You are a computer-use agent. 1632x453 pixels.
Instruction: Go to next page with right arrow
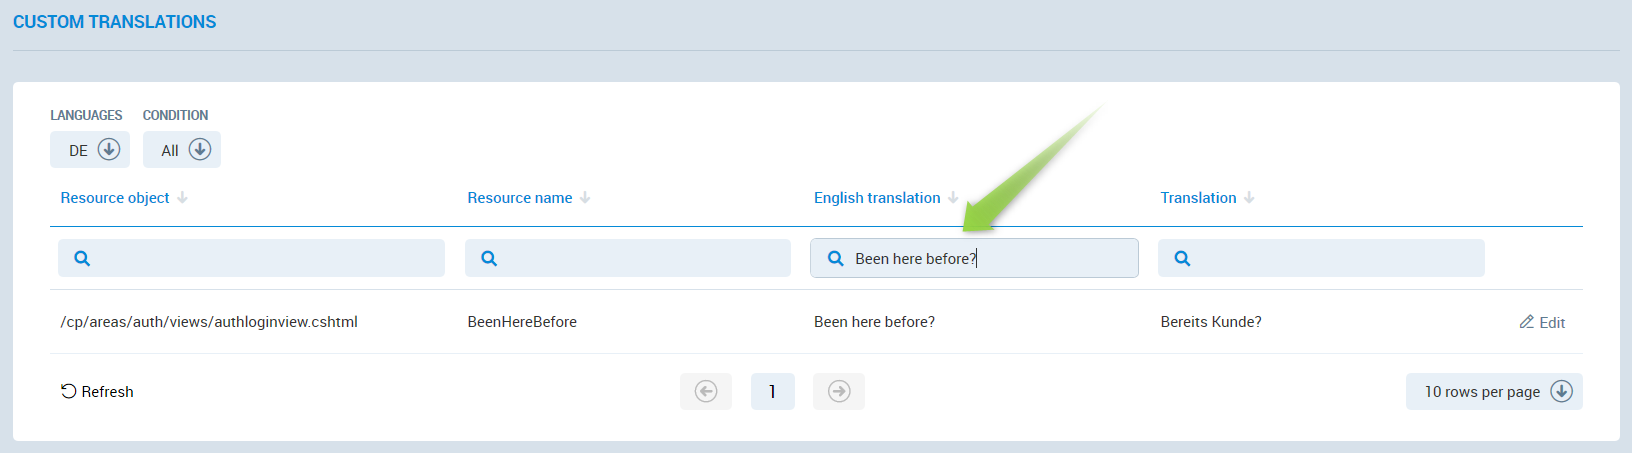[839, 391]
